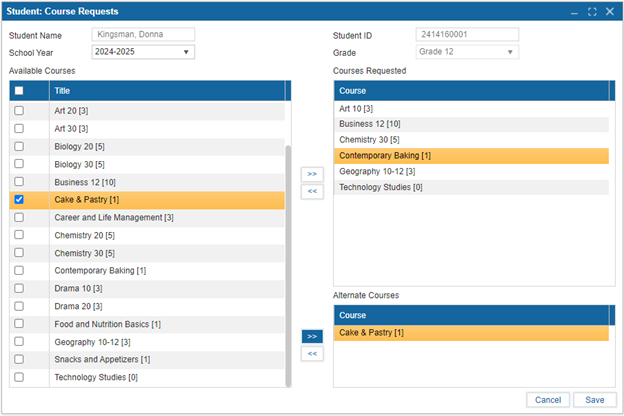Click the Student Name input field
This screenshot has height=416, width=624.
click(x=143, y=35)
